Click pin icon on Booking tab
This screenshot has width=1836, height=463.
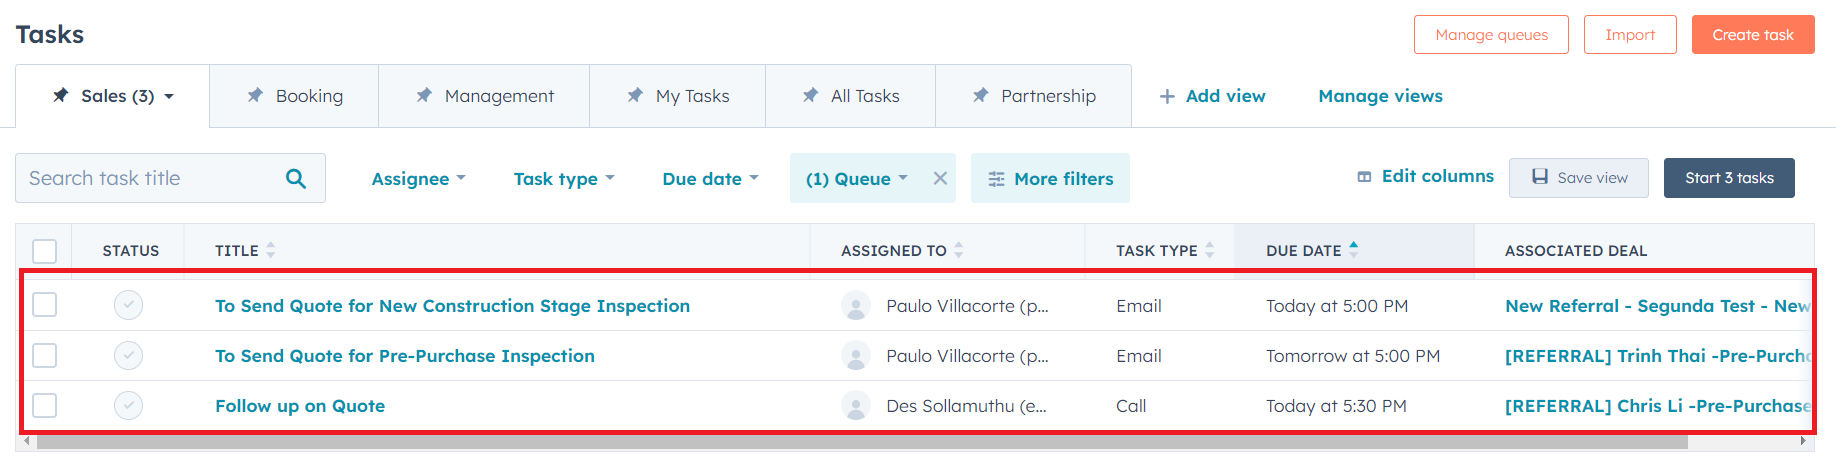pos(255,95)
